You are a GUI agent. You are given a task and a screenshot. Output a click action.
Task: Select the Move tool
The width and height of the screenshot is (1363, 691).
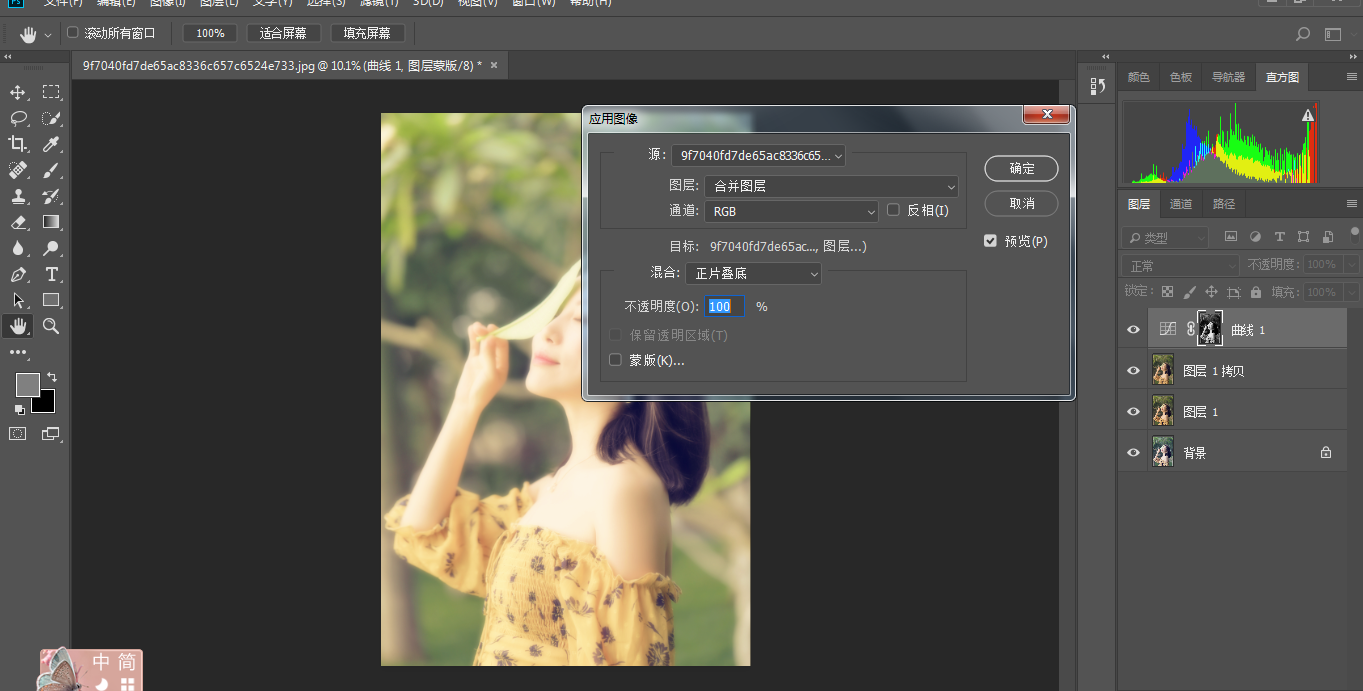[x=18, y=92]
